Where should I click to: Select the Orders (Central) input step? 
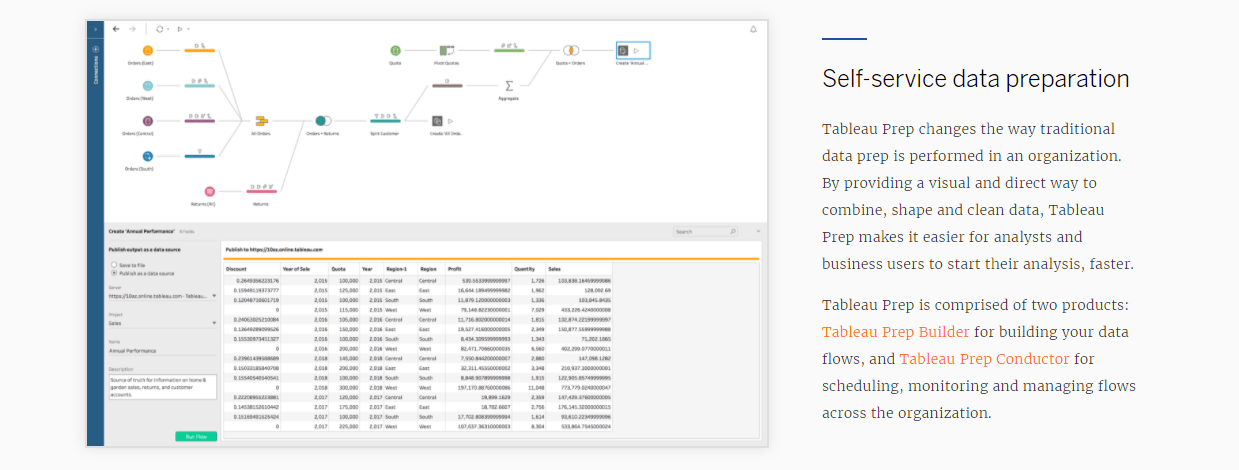pos(147,120)
